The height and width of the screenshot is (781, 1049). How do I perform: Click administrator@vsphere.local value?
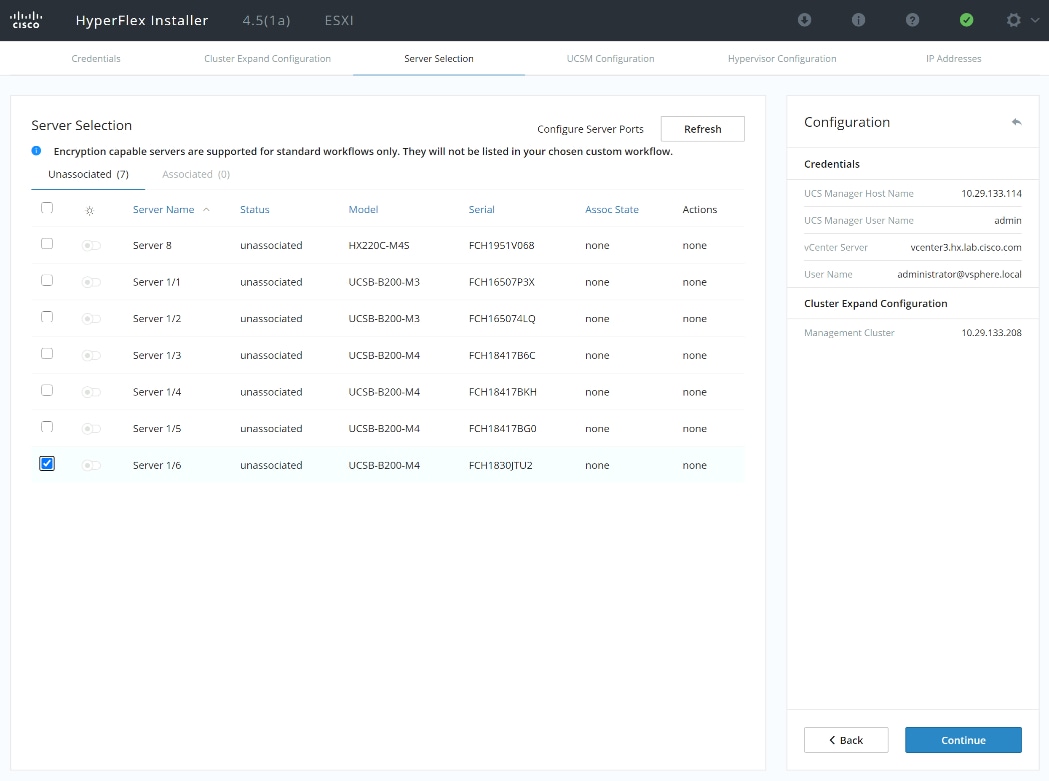pos(959,274)
